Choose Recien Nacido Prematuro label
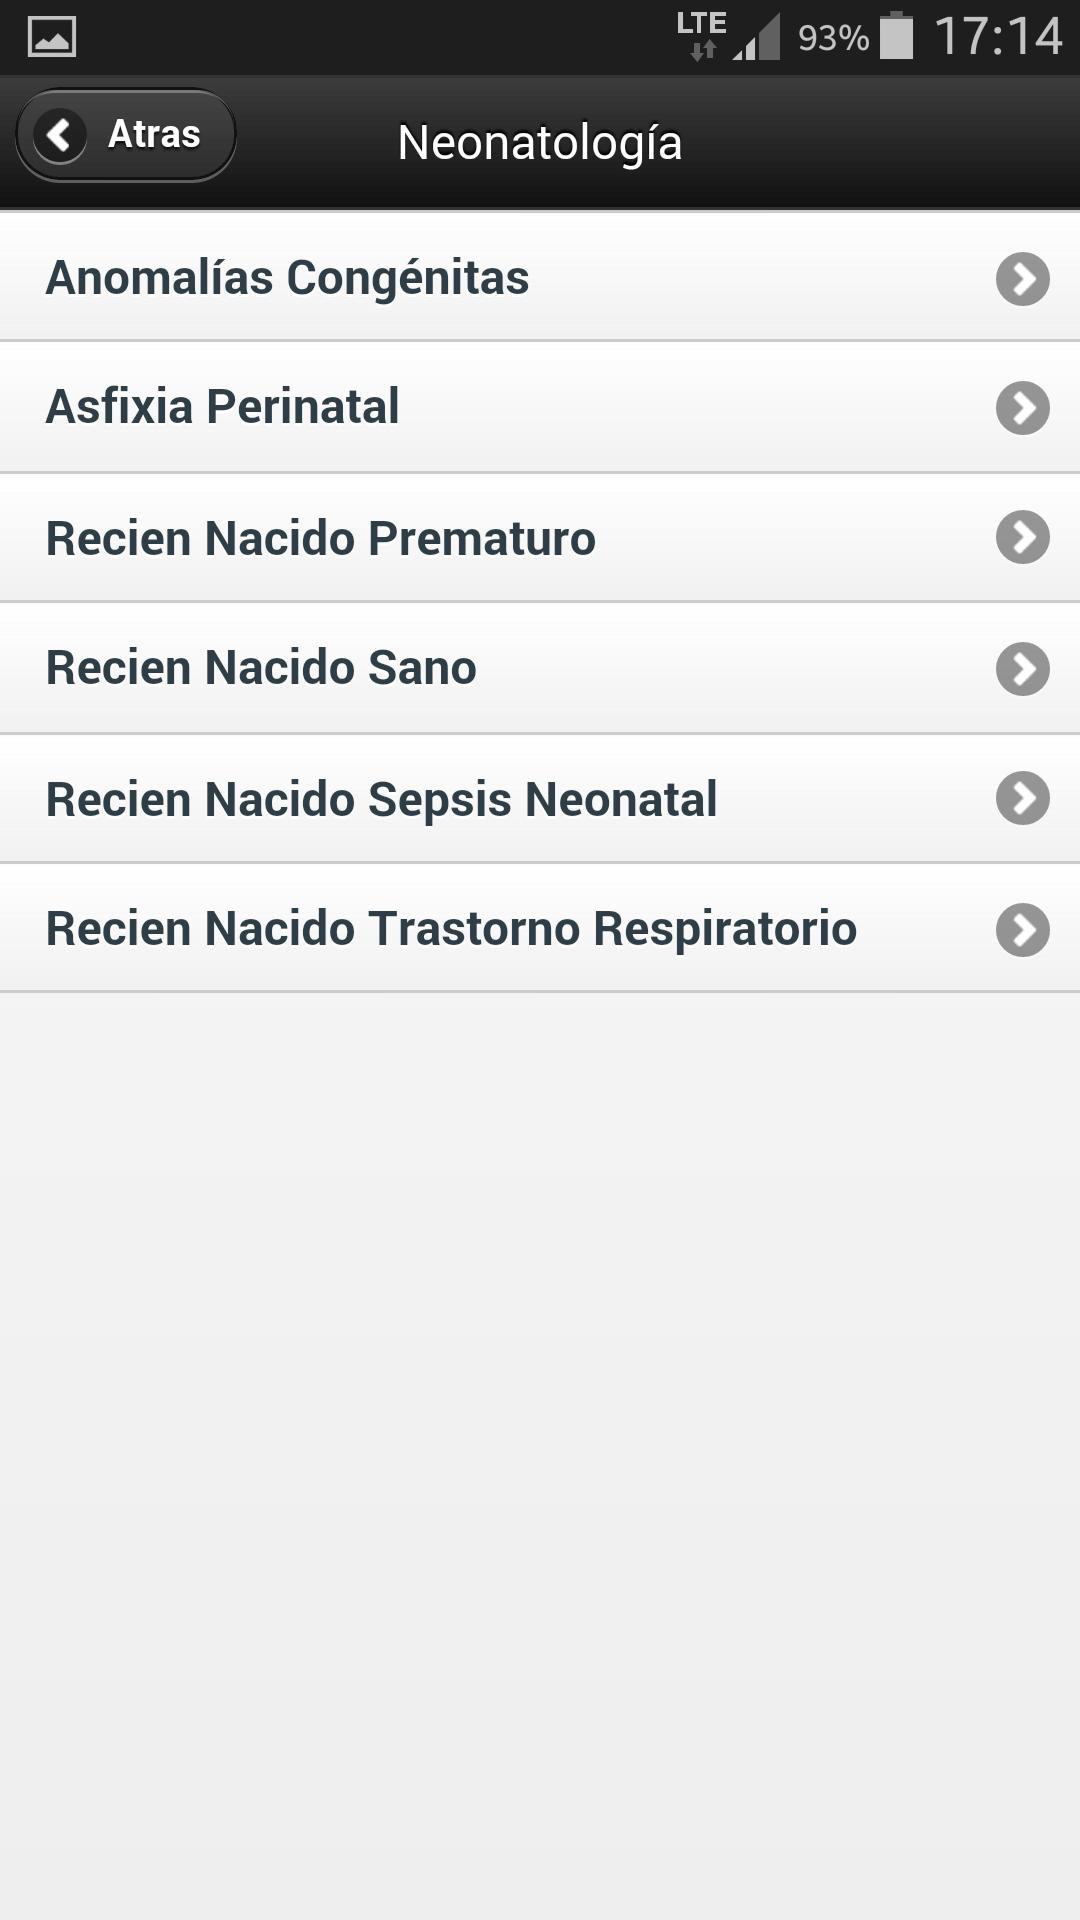 [320, 538]
